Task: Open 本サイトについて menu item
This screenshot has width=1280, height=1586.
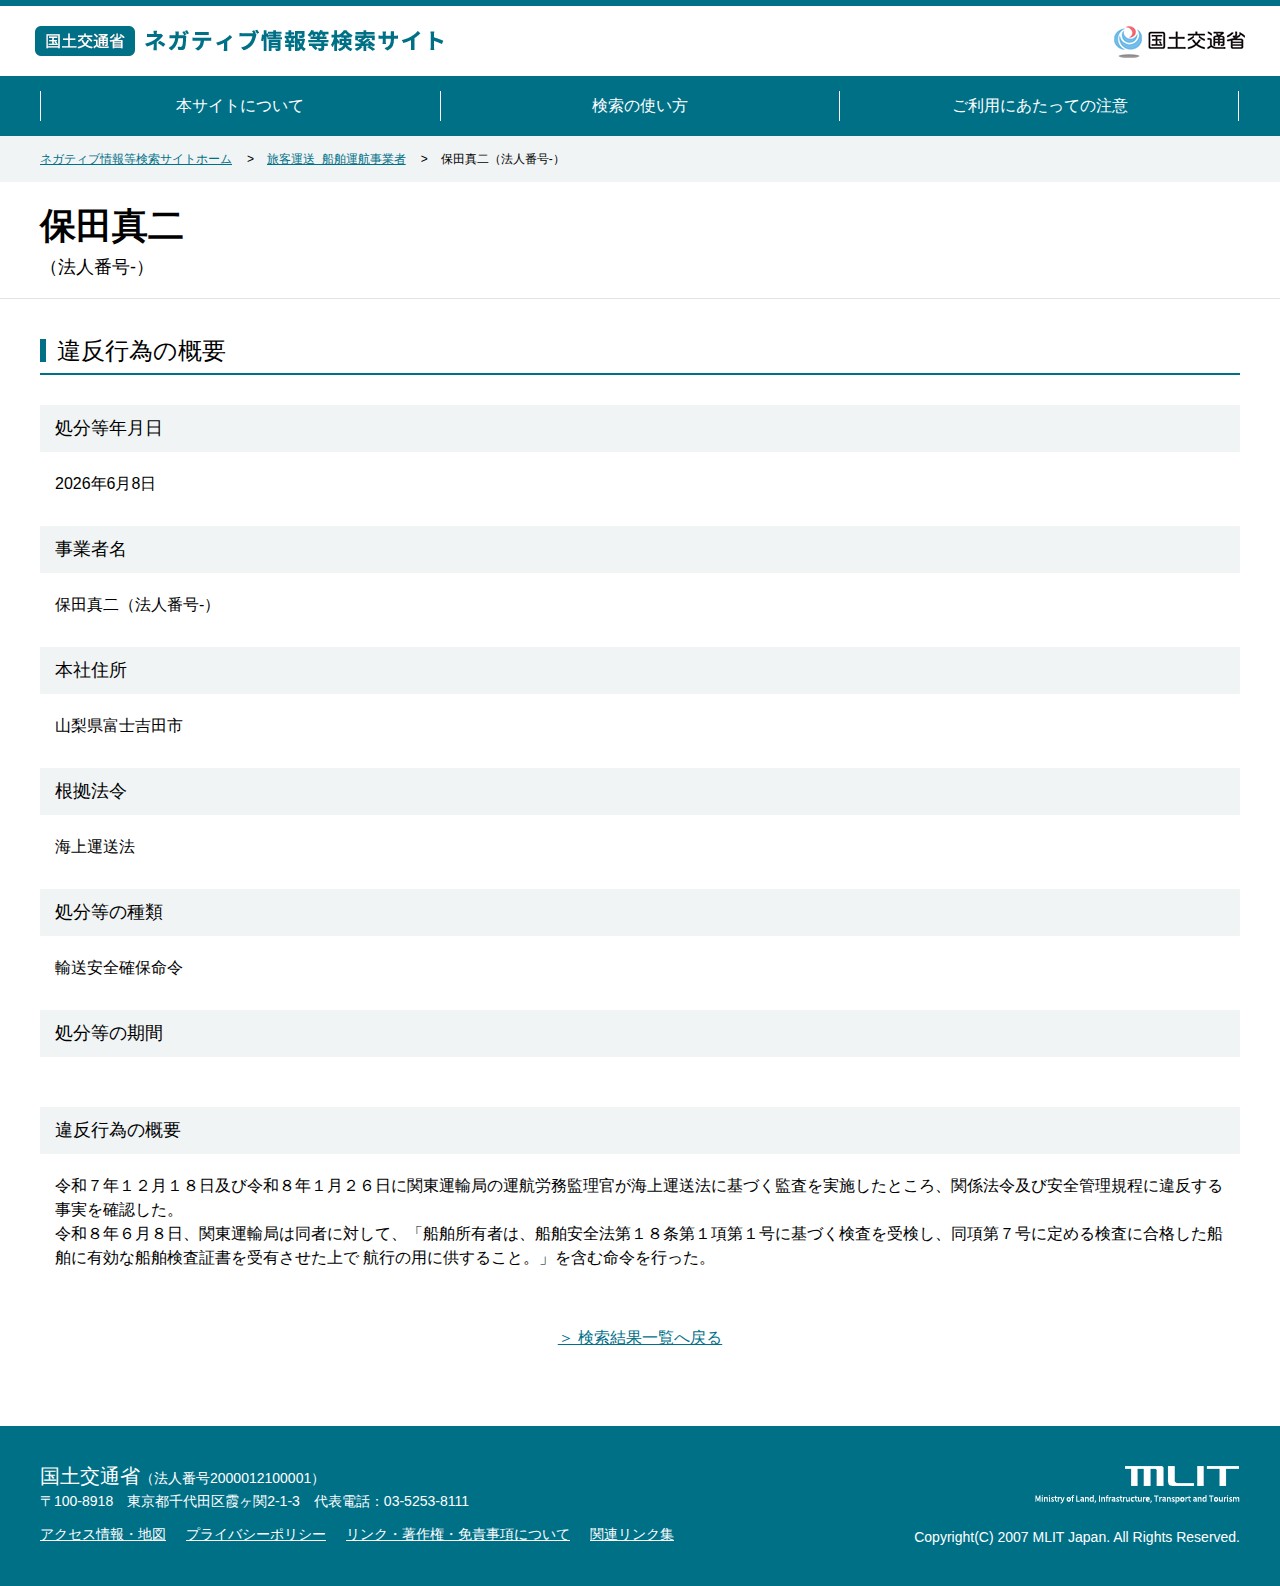Action: click(x=240, y=106)
